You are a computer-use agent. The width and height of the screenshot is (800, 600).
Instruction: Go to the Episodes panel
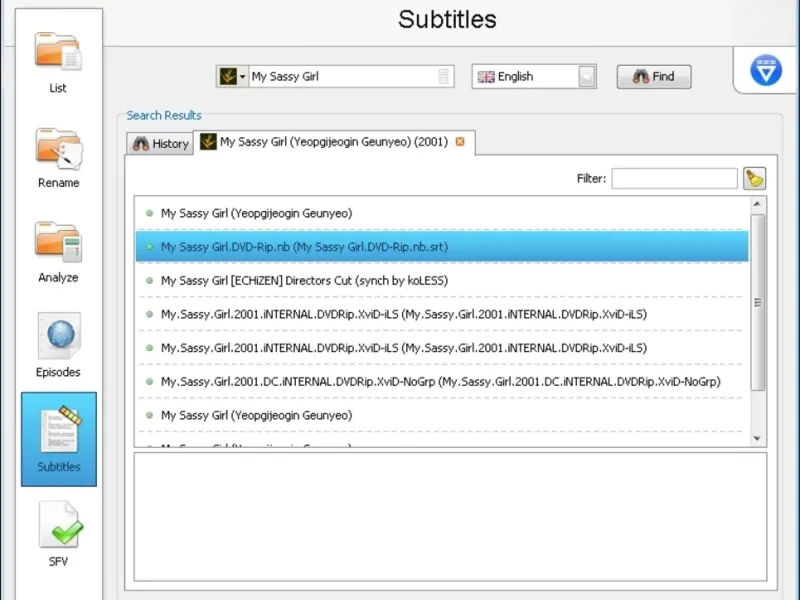coord(58,345)
